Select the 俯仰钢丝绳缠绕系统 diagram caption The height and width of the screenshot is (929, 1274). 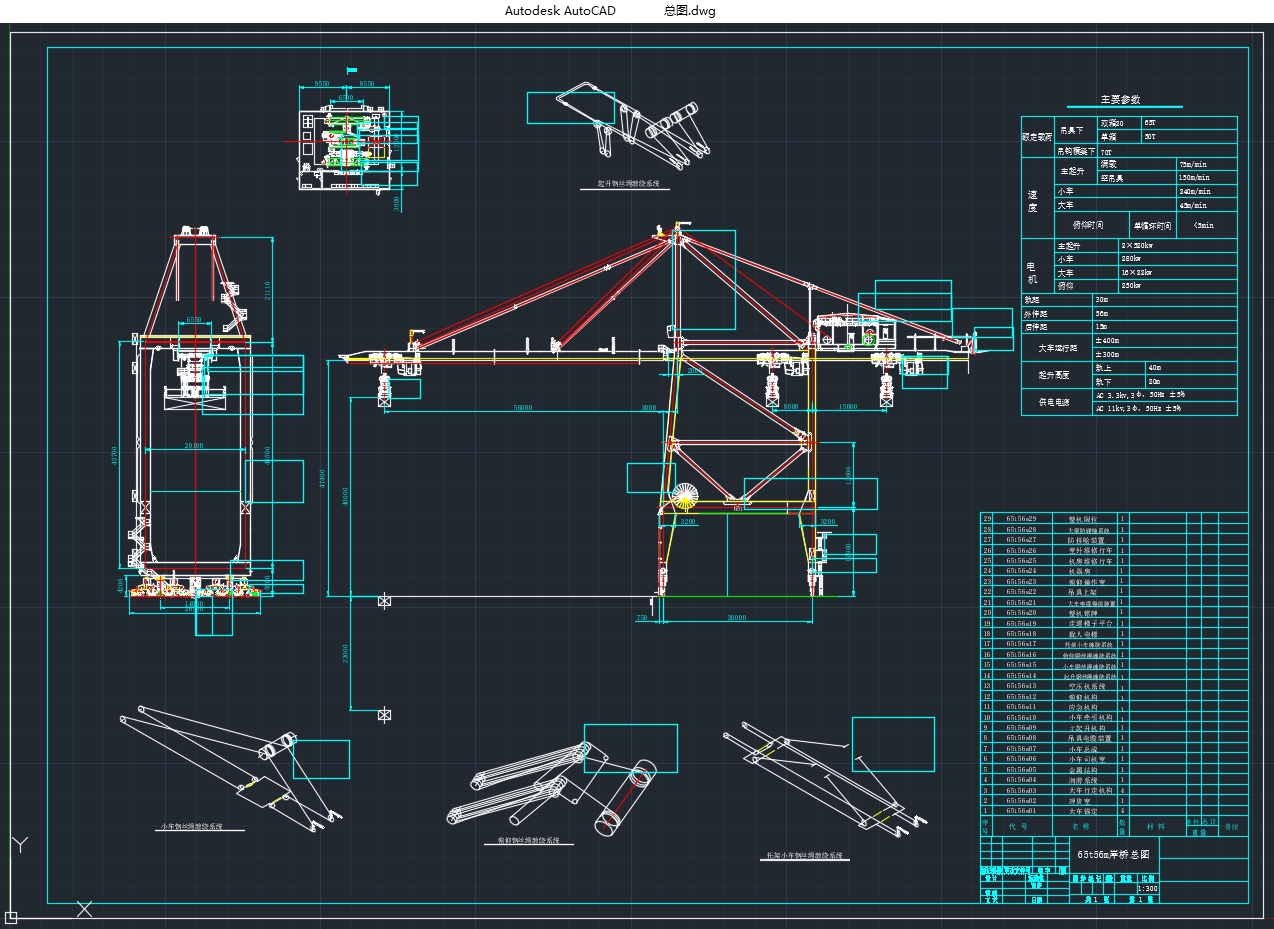528,841
